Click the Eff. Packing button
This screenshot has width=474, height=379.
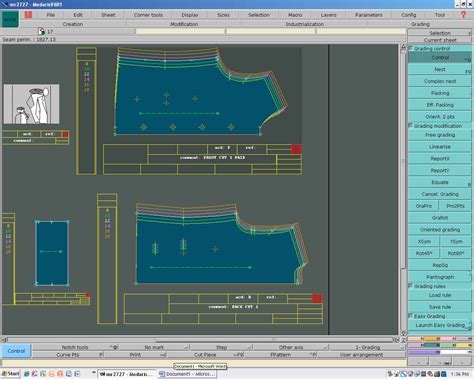click(440, 105)
